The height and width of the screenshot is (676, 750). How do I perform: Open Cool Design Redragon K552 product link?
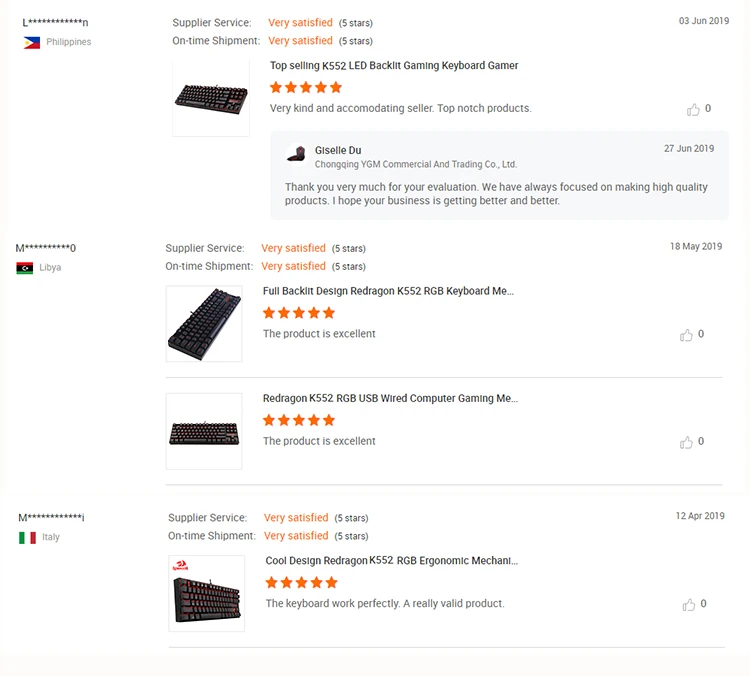pyautogui.click(x=391, y=561)
